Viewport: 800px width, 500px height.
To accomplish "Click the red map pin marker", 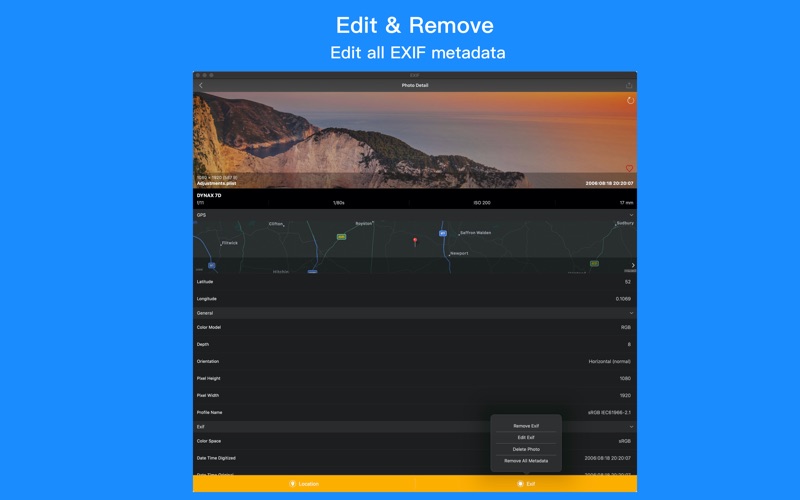I will [415, 241].
